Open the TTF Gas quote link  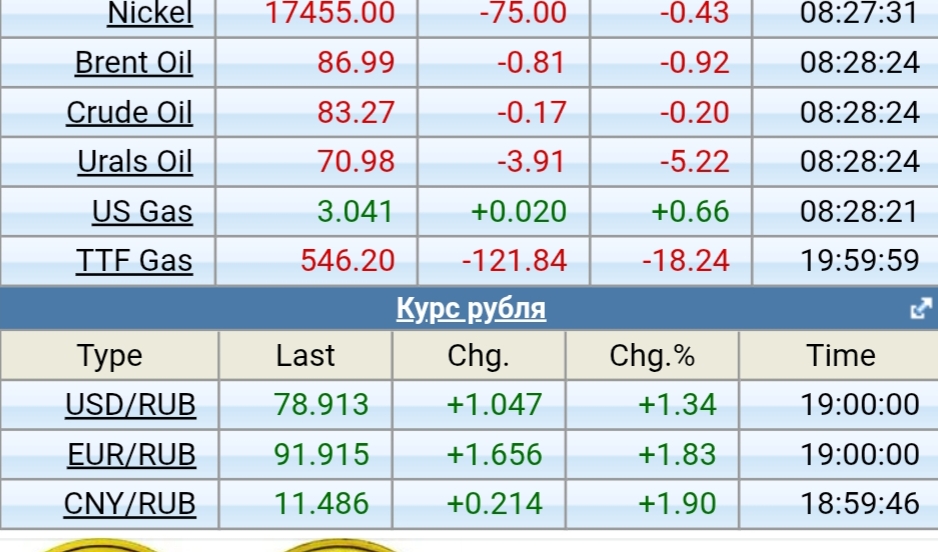(134, 261)
